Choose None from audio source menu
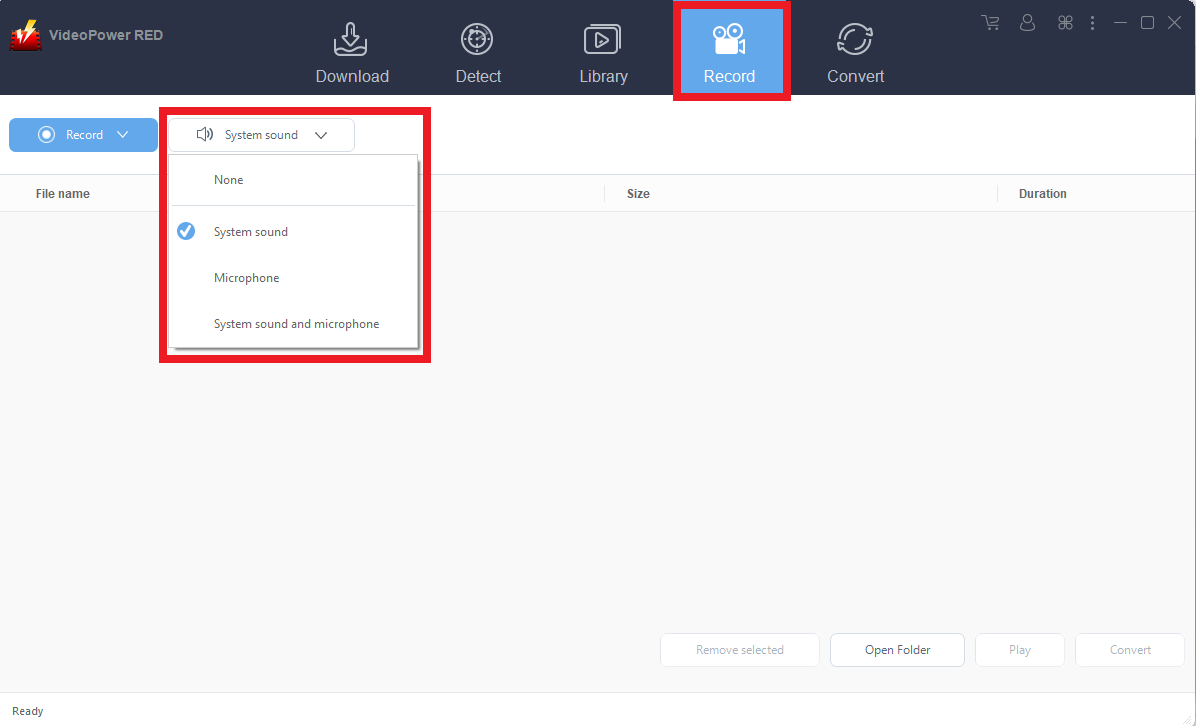 point(293,180)
